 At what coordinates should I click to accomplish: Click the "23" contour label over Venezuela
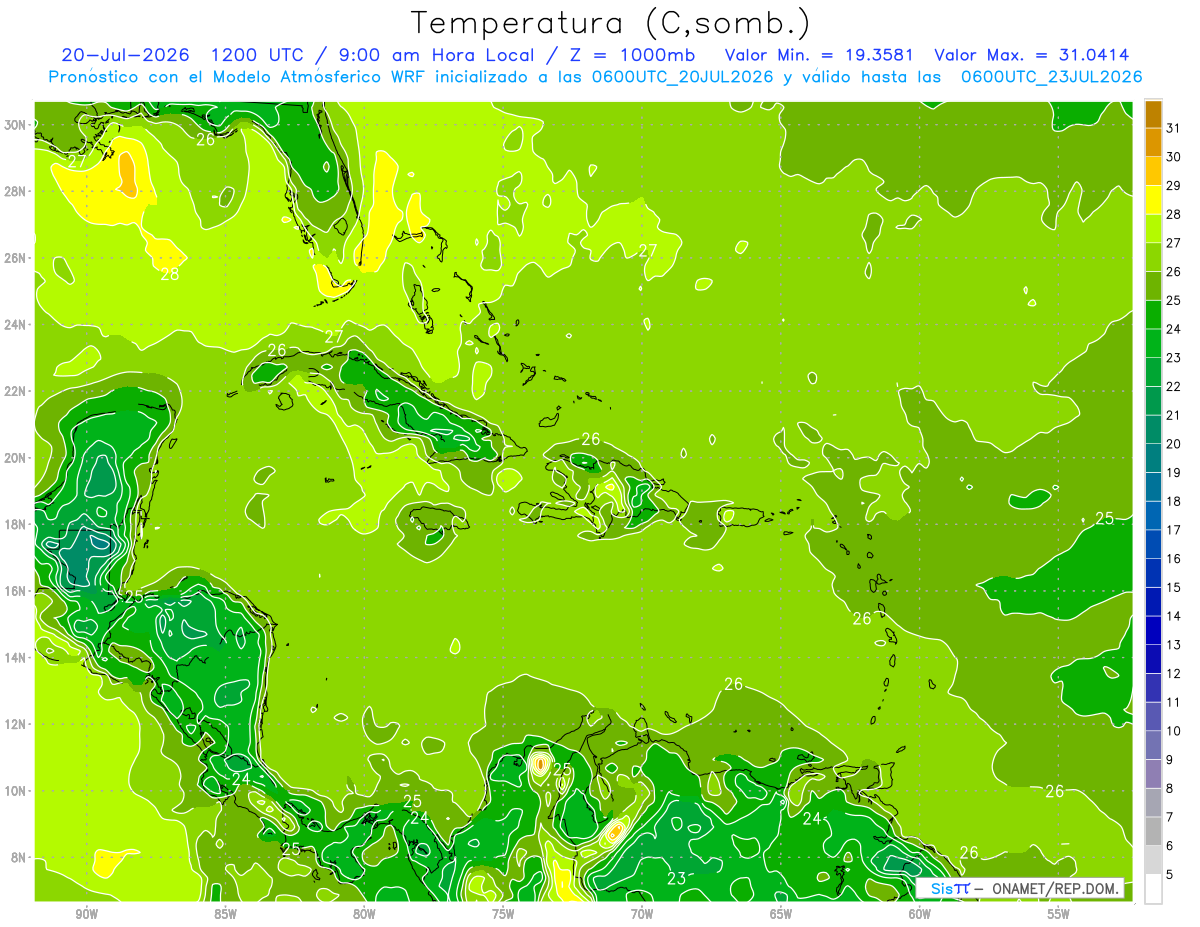[x=677, y=879]
